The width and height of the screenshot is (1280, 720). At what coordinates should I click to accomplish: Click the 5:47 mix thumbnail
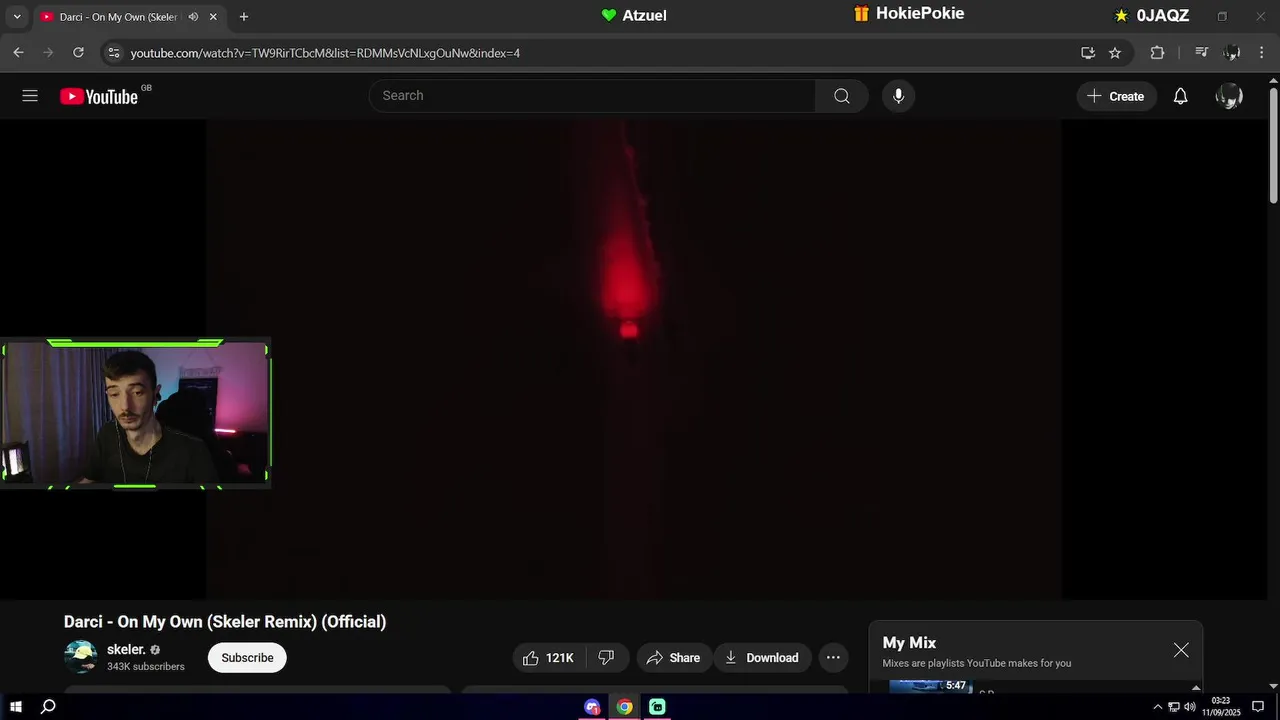[931, 686]
